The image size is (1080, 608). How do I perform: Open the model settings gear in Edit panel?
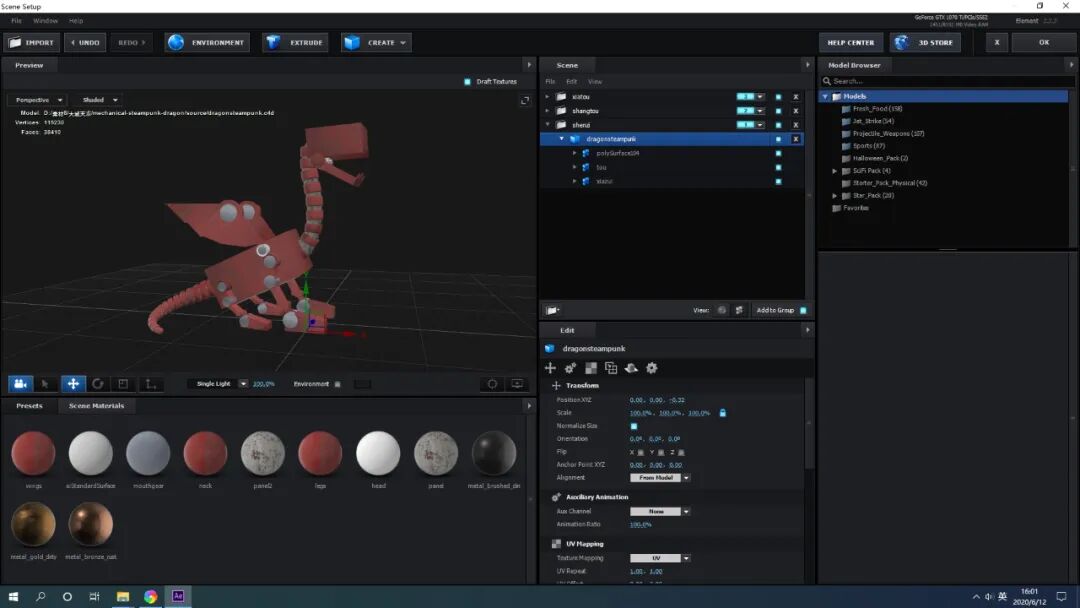tap(652, 368)
